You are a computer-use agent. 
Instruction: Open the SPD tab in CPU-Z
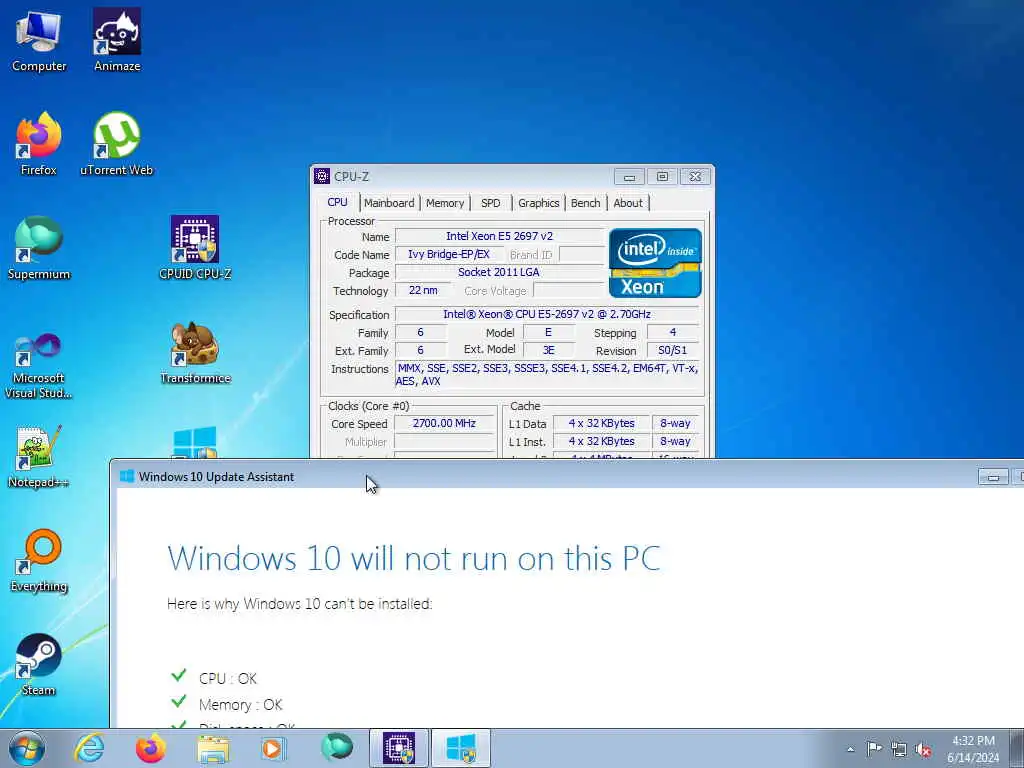pos(490,203)
